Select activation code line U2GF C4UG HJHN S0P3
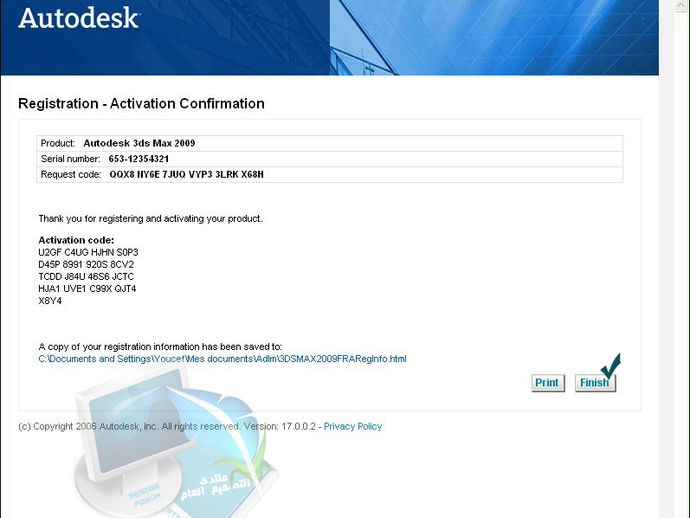This screenshot has width=690, height=518. point(88,253)
